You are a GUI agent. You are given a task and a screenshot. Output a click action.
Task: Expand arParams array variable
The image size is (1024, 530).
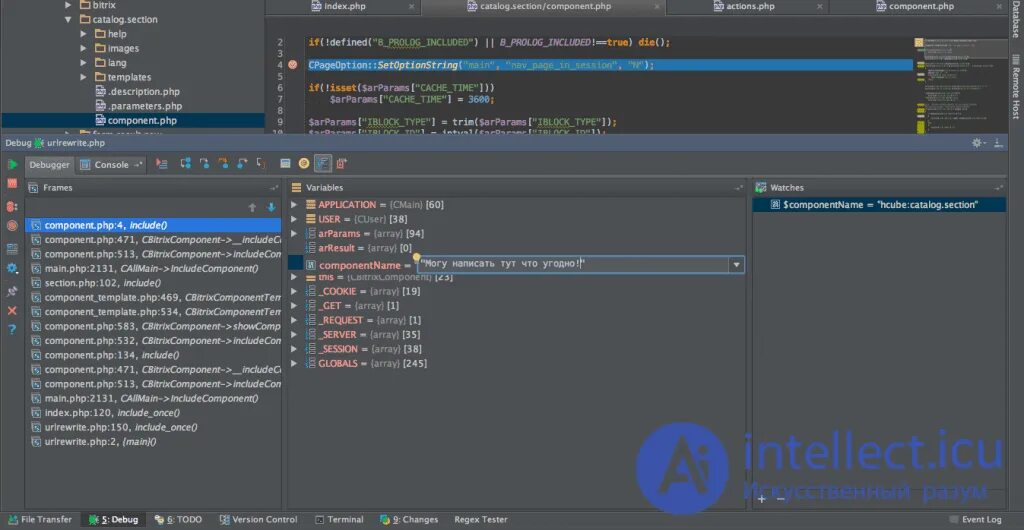295,234
